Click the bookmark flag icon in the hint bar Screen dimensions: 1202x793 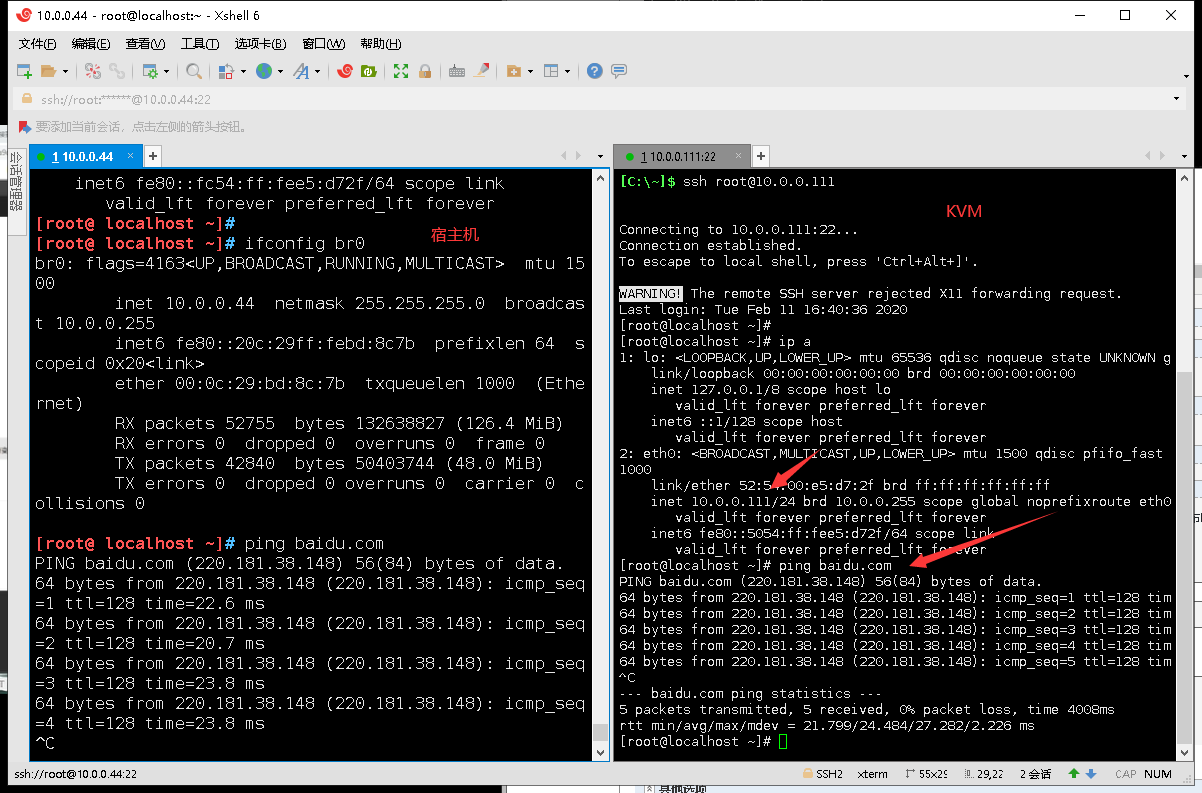pyautogui.click(x=25, y=127)
